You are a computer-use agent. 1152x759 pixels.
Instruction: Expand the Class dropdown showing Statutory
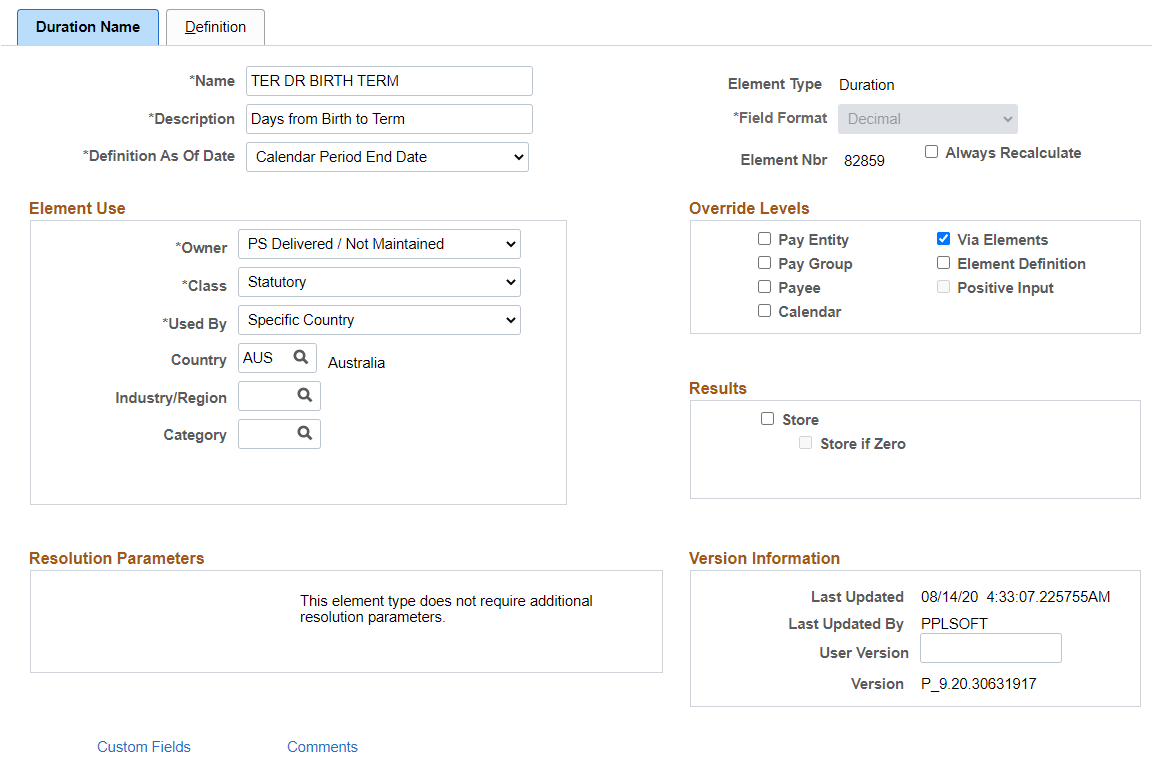tap(379, 282)
